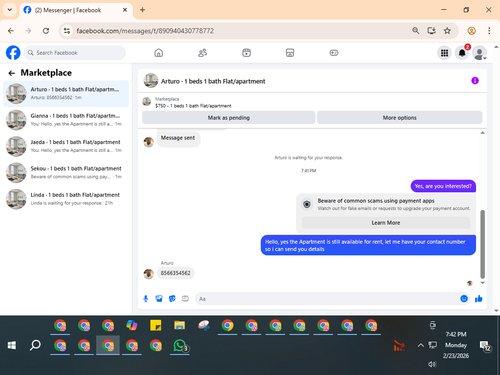Screen dimensions: 500x375
Task: Record a voice clip microphone icon
Action: [146, 299]
